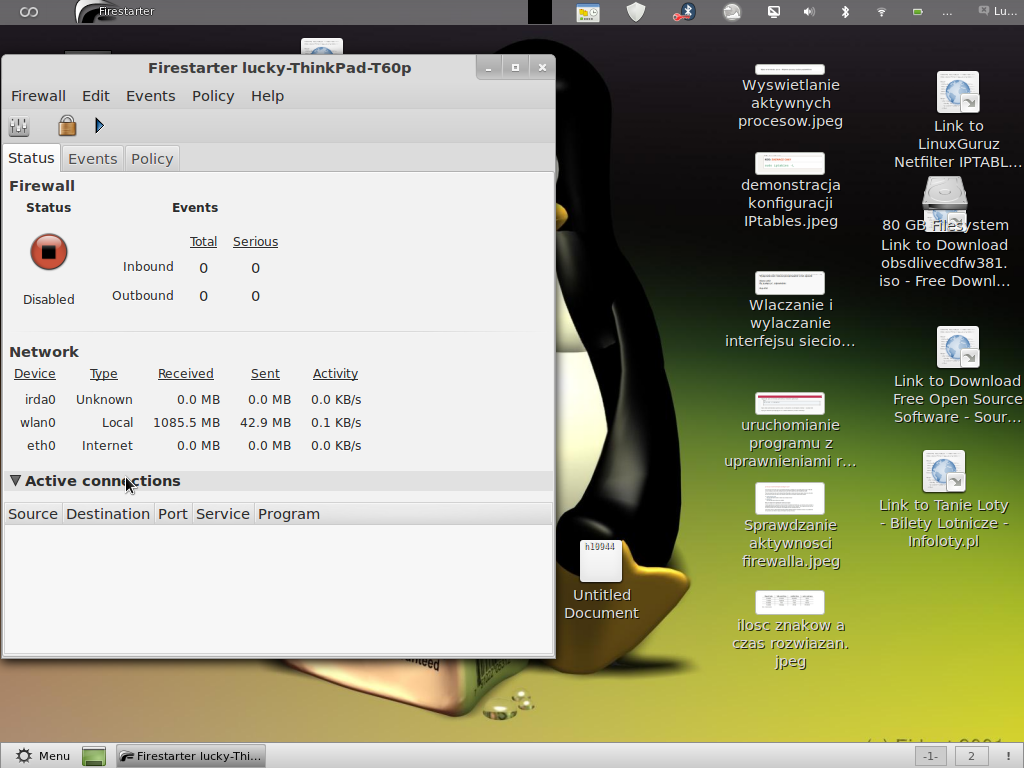Viewport: 1024px width, 768px height.
Task: Minimize the Firestarter window
Action: [488, 67]
